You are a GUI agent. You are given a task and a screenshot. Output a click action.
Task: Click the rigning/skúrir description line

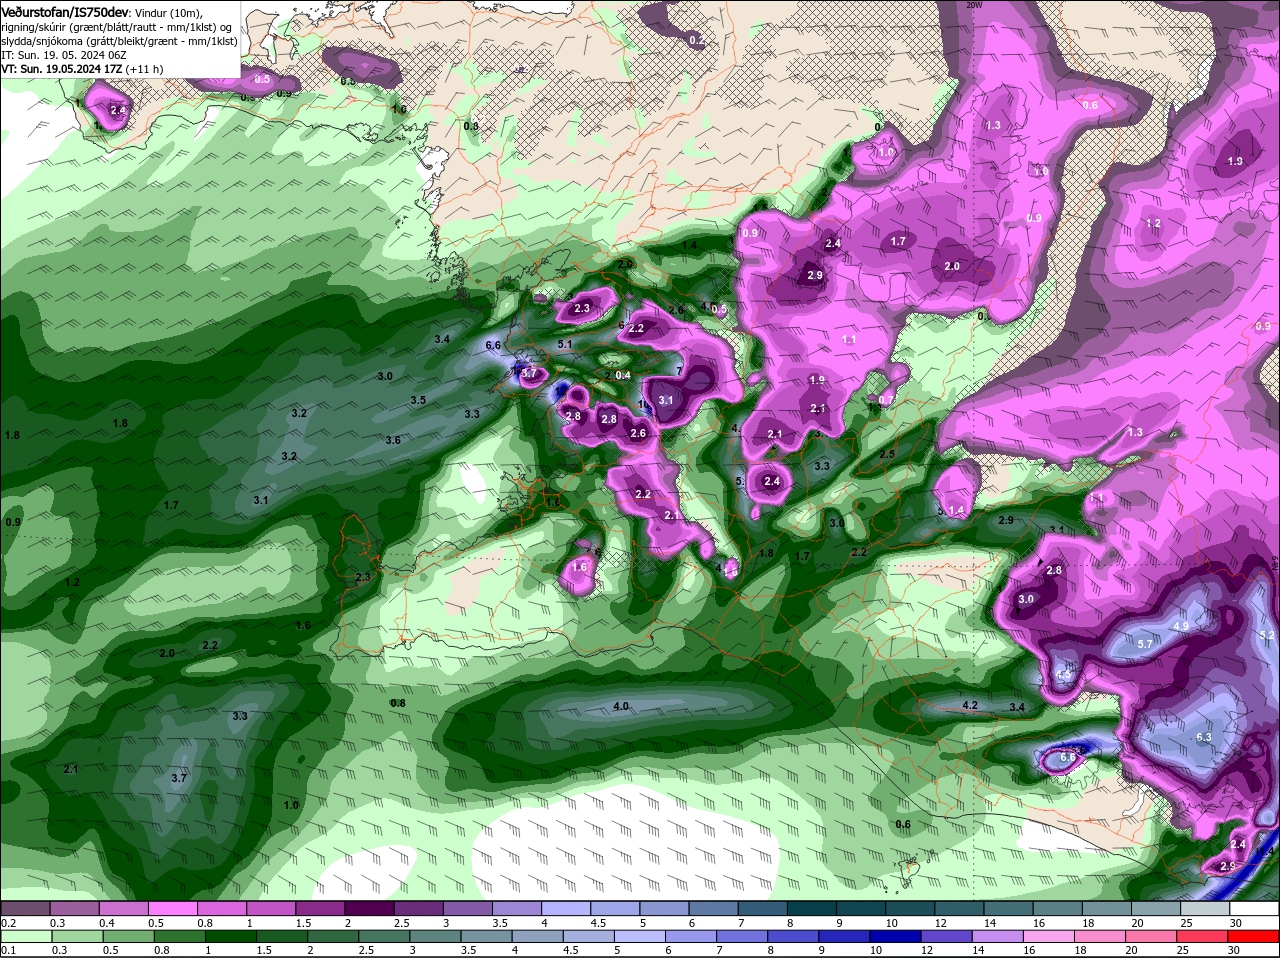click(116, 27)
